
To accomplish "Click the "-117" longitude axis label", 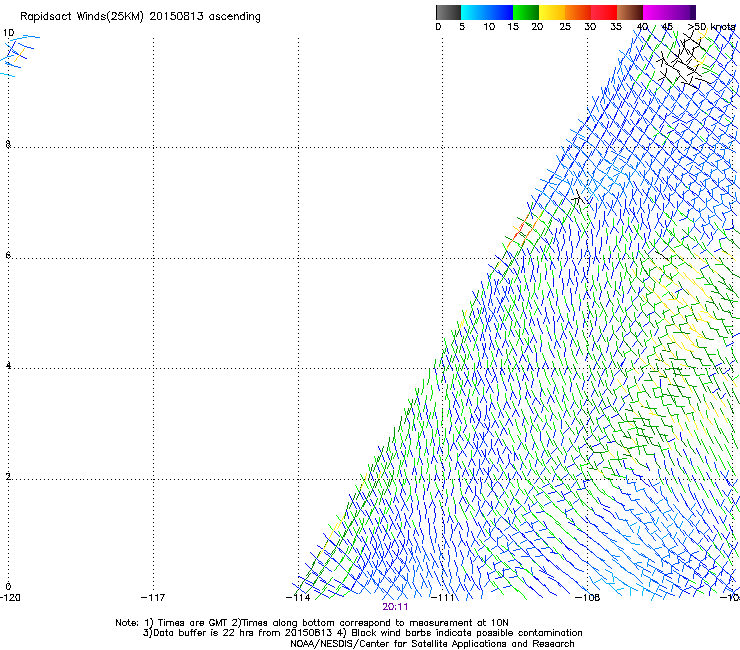I will point(153,598).
